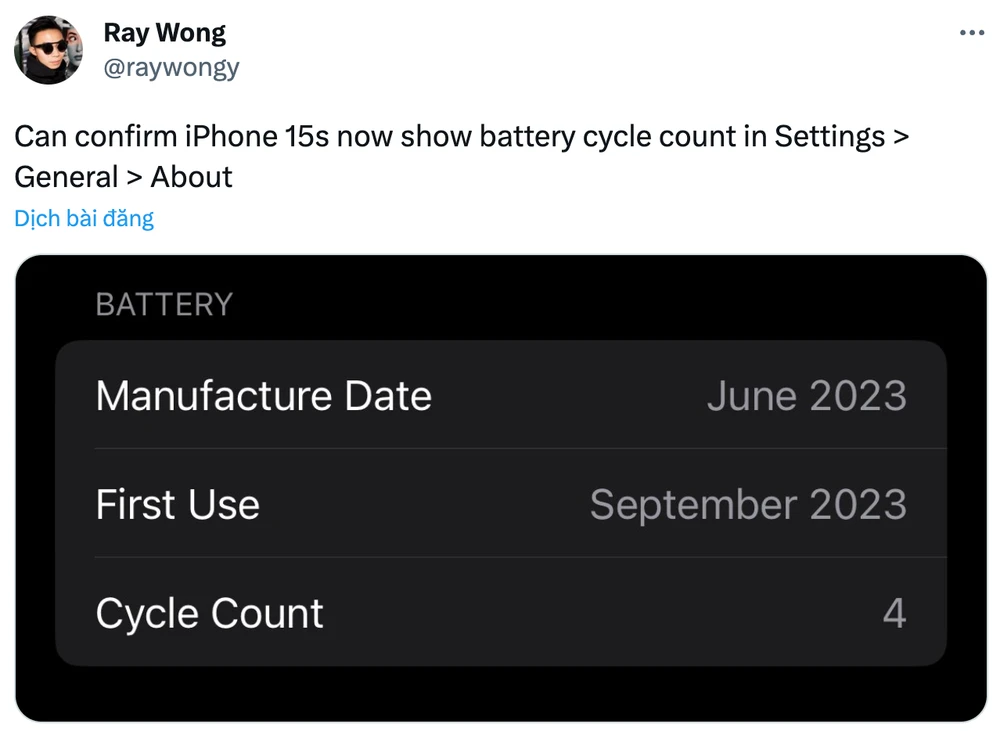This screenshot has width=1000, height=731.
Task: Click the word "General" in the post
Action: (x=66, y=176)
